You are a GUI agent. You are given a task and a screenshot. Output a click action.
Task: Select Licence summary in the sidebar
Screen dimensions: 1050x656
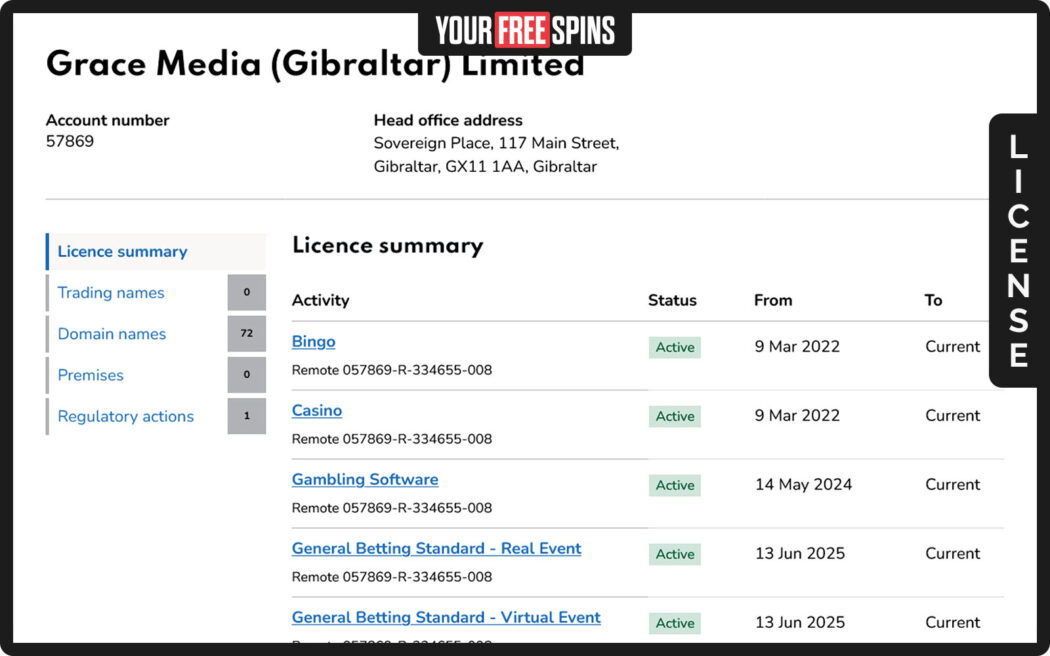tap(122, 251)
